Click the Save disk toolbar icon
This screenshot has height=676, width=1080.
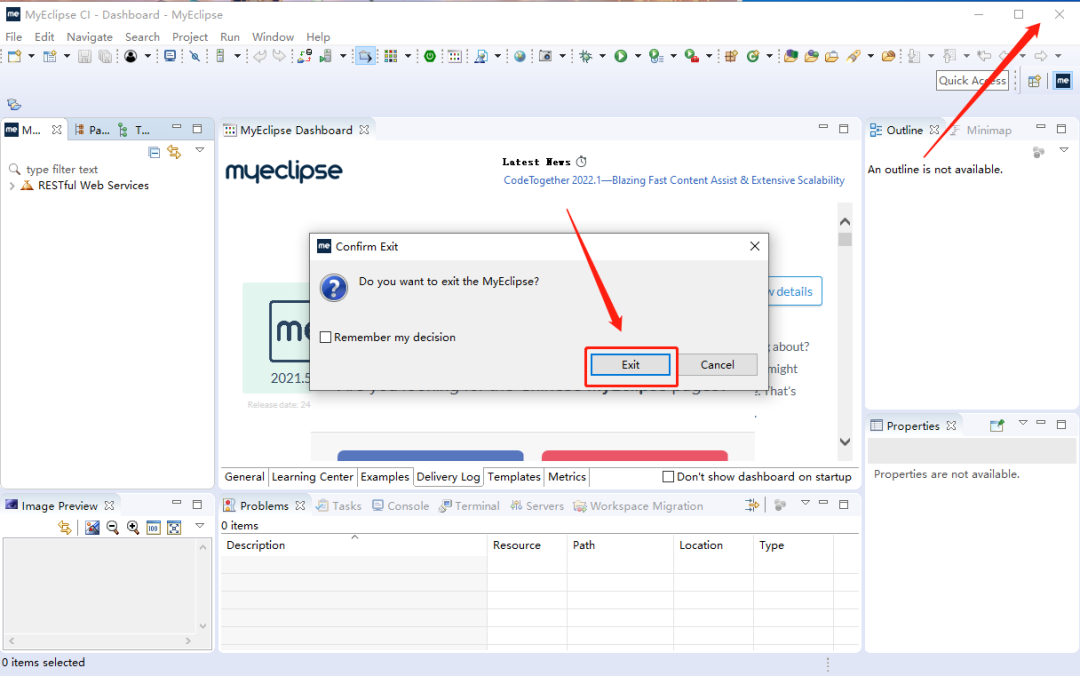pyautogui.click(x=85, y=57)
